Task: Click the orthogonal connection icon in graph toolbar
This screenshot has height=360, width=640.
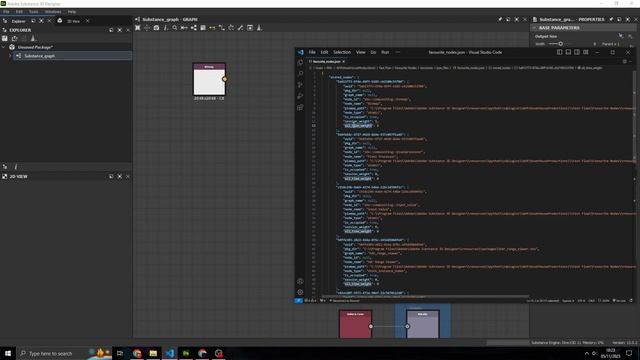Action: [x=222, y=28]
